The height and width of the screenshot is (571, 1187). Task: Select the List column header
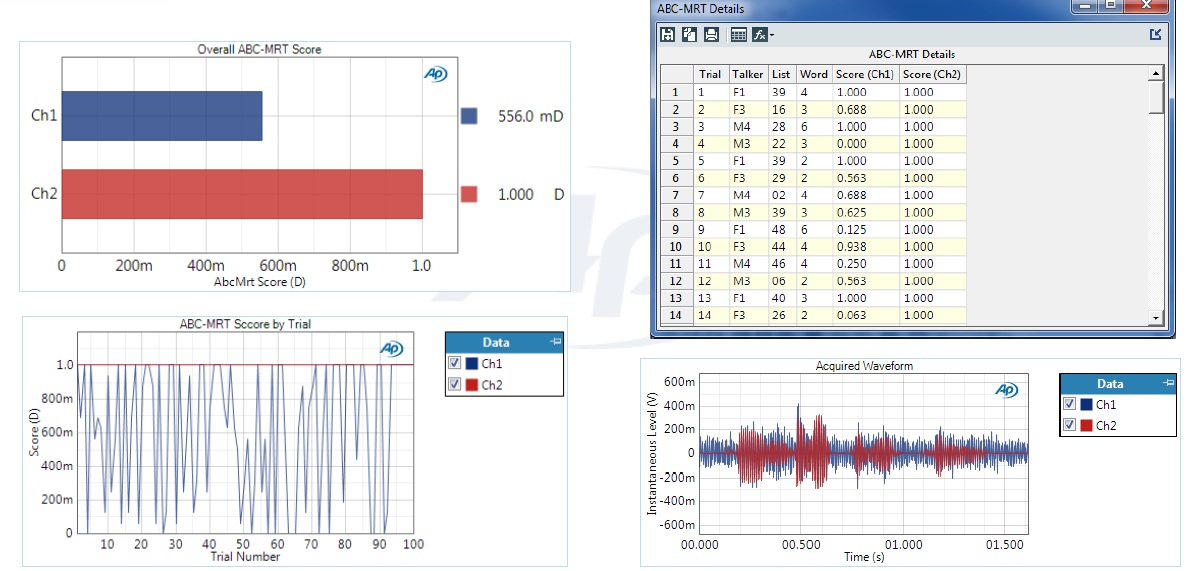coord(782,74)
